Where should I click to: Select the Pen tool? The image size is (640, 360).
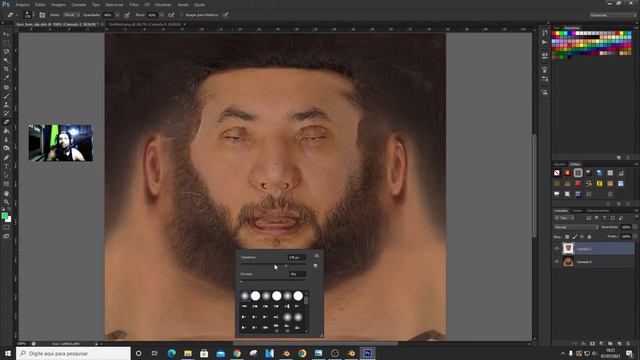point(6,158)
